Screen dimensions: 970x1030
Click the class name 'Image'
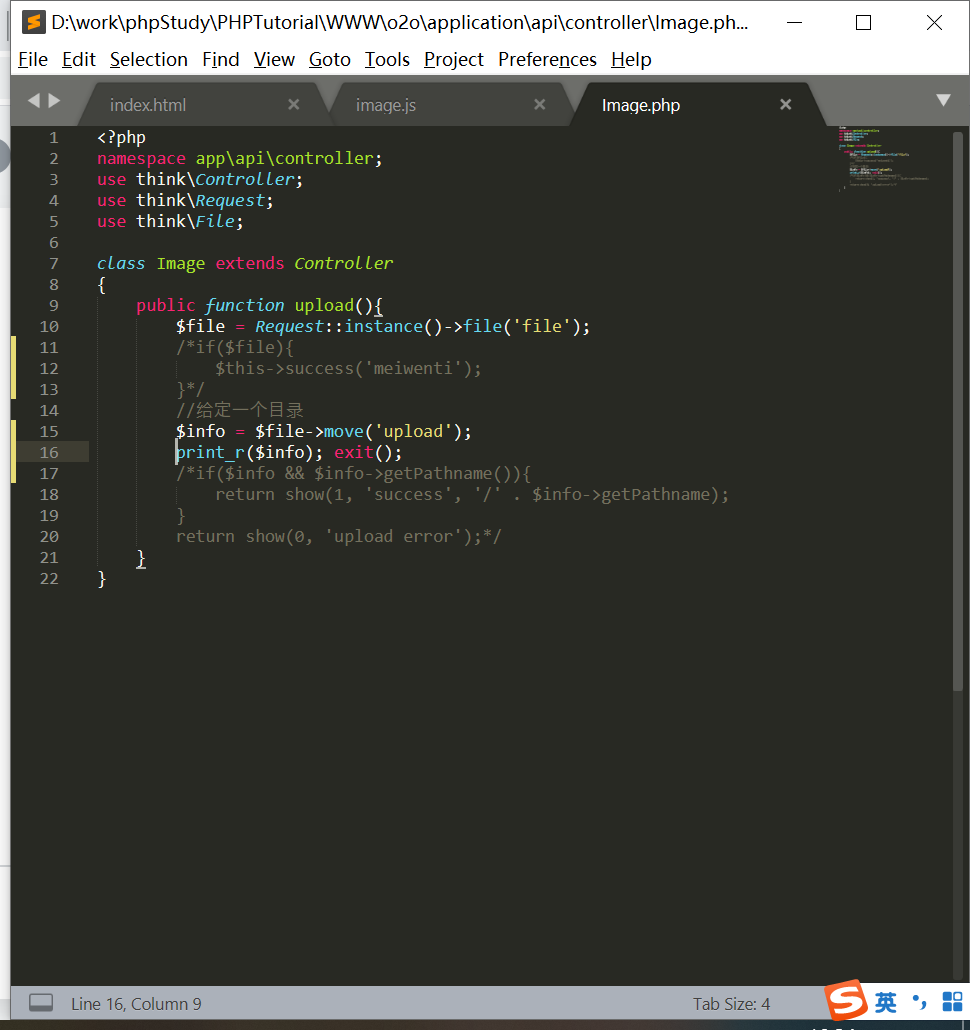pyautogui.click(x=181, y=264)
